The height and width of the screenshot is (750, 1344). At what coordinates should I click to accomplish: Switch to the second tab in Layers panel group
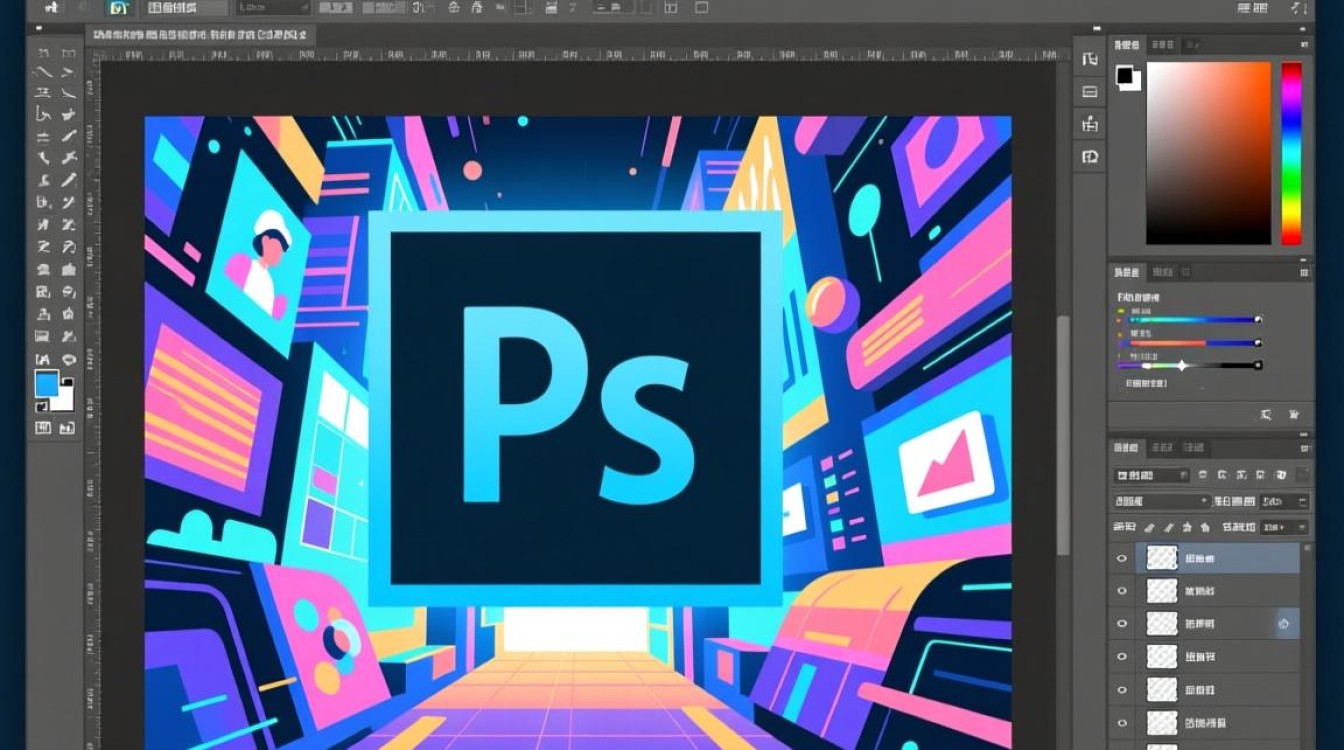(x=1161, y=448)
